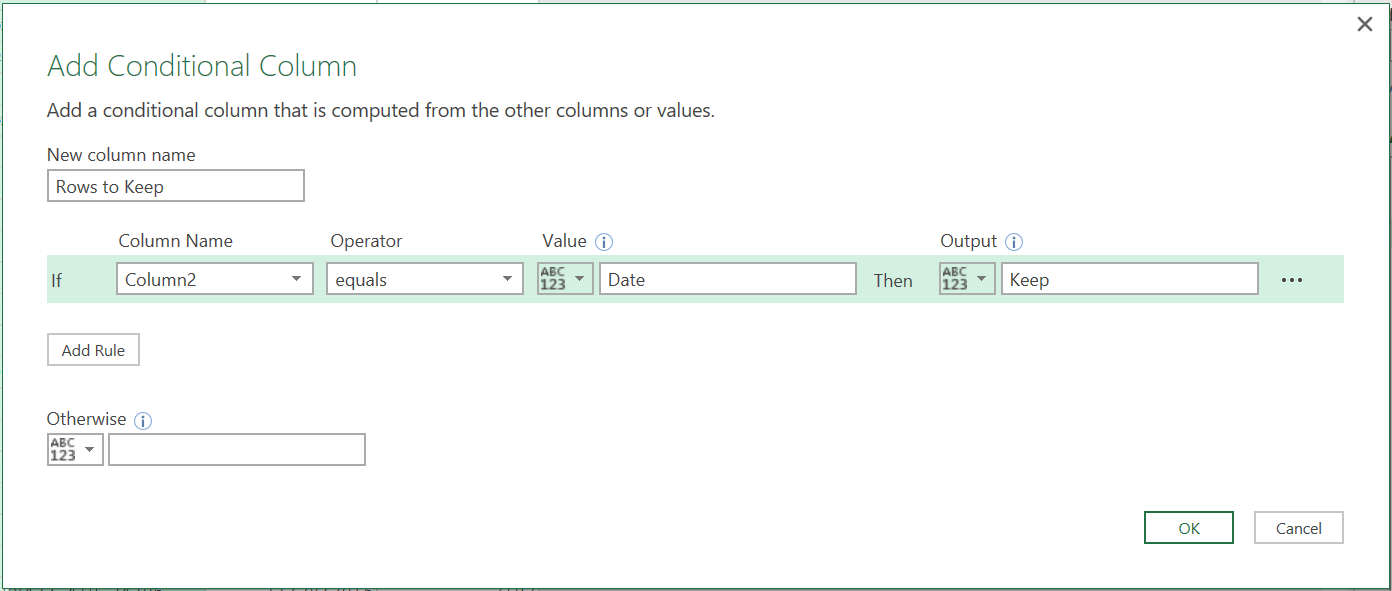Image resolution: width=1392 pixels, height=591 pixels.
Task: Click the info icon next to Output
Action: [1014, 241]
